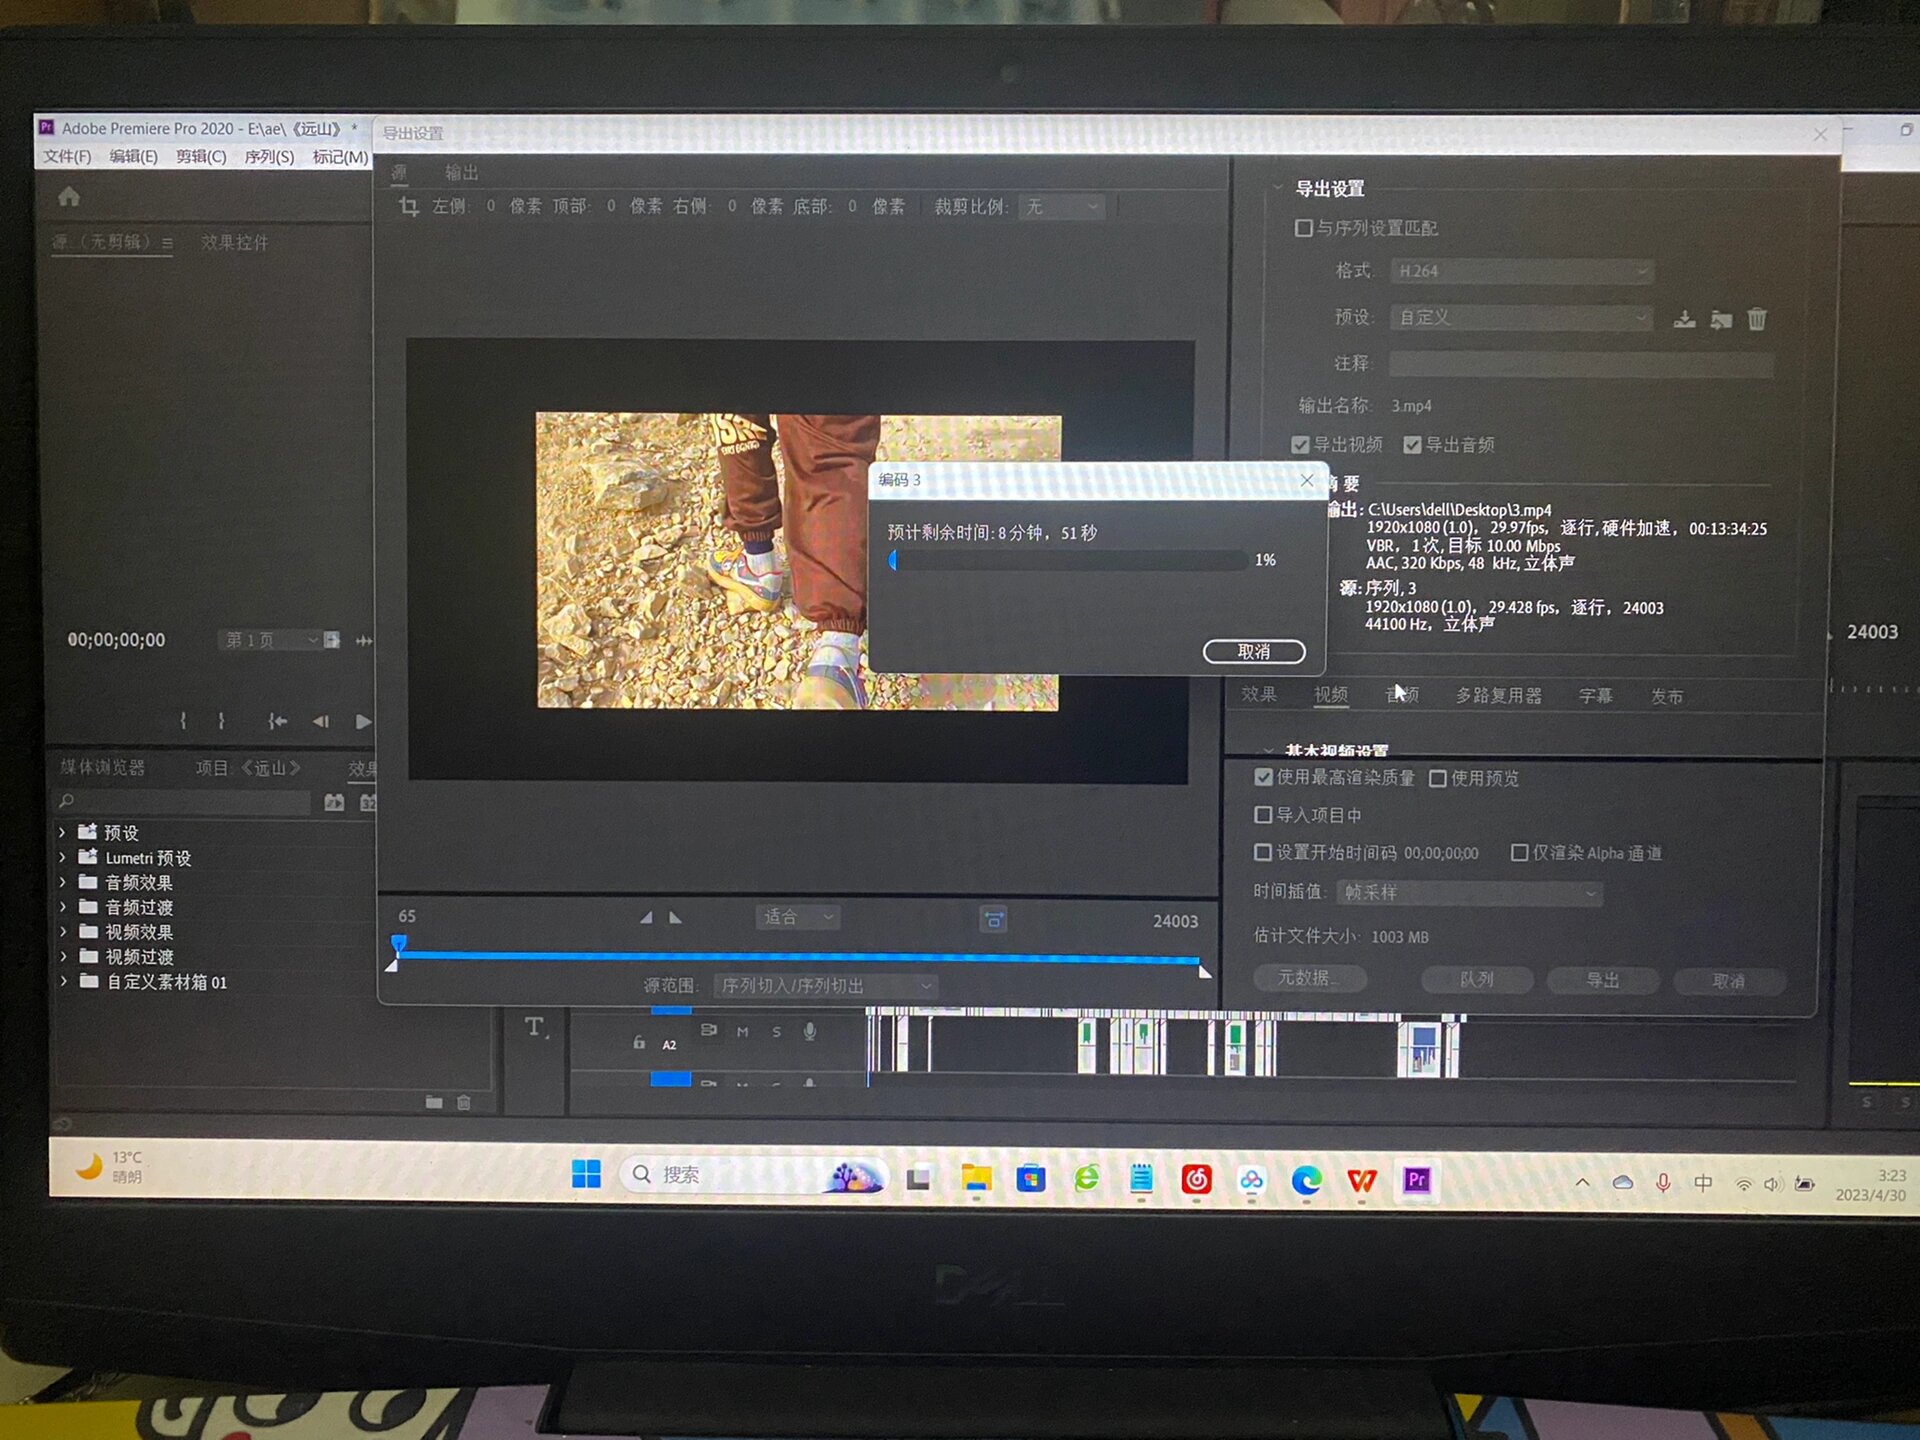The height and width of the screenshot is (1440, 1920).
Task: Click 取消 button in export settings dialog
Action: [1728, 981]
